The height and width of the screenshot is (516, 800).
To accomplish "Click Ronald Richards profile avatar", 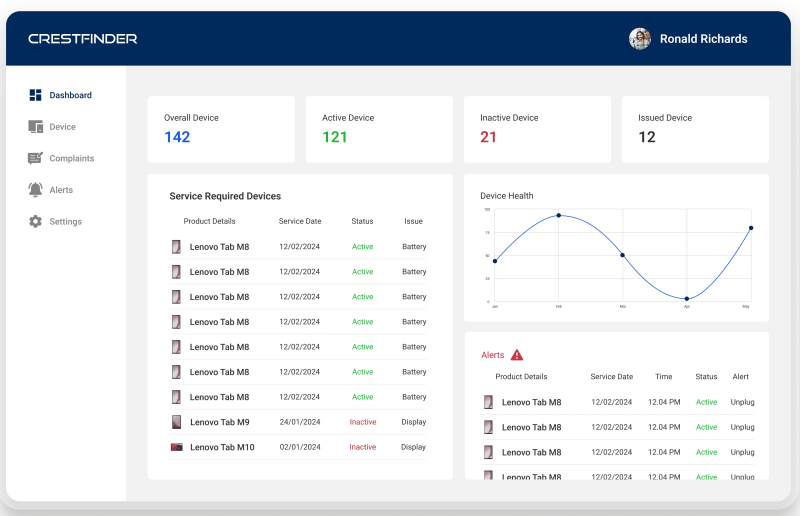I will tap(640, 39).
